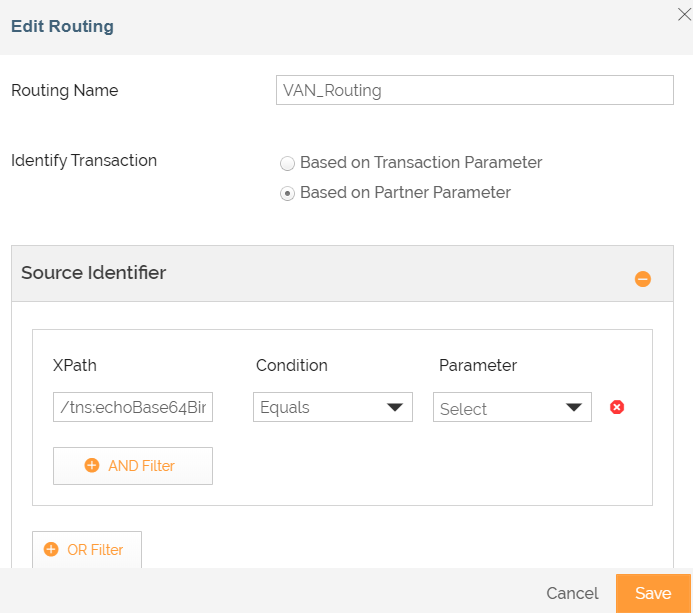Select Based on Transaction Parameter radio button
693x613 pixels.
click(x=288, y=163)
